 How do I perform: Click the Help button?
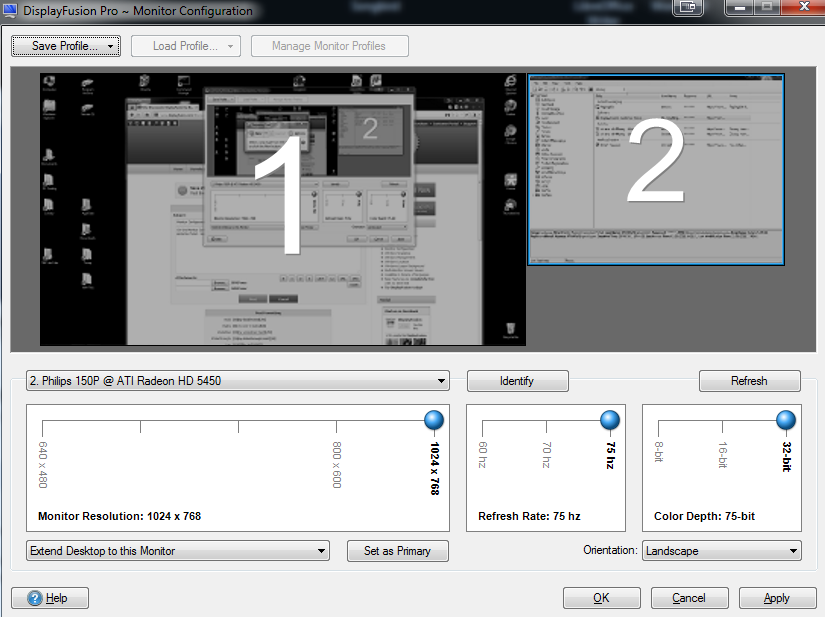click(x=50, y=598)
